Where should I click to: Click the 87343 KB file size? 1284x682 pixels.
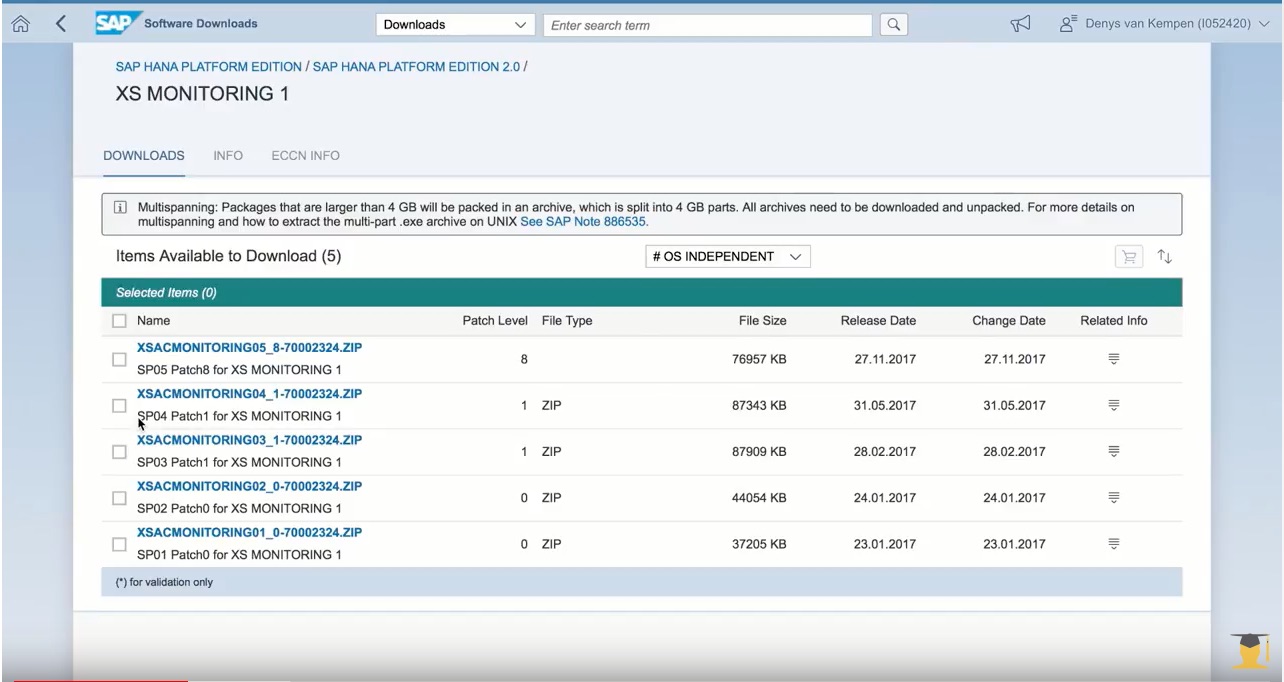(x=759, y=405)
